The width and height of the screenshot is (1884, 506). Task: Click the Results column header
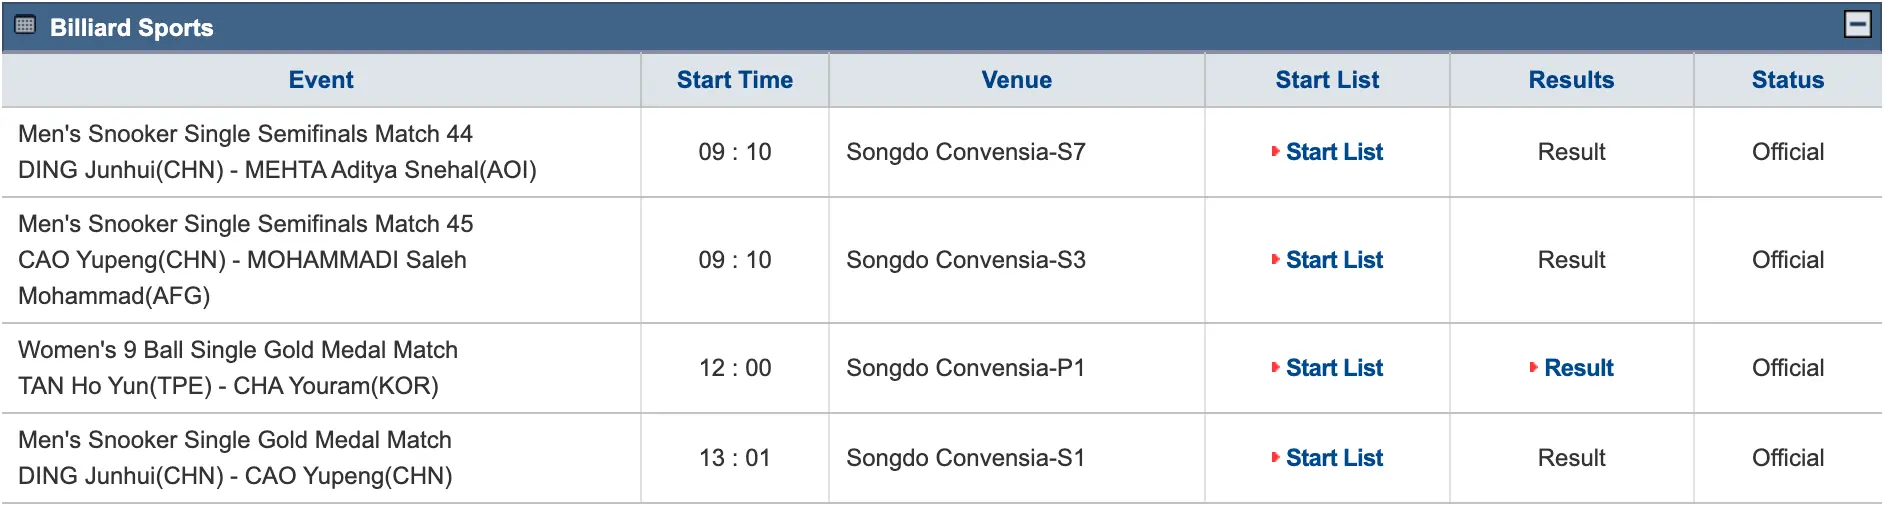tap(1571, 80)
